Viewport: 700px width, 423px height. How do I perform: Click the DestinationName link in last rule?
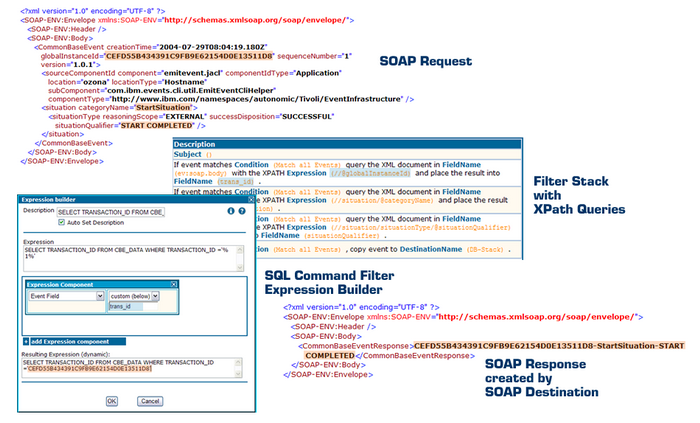pyautogui.click(x=431, y=249)
